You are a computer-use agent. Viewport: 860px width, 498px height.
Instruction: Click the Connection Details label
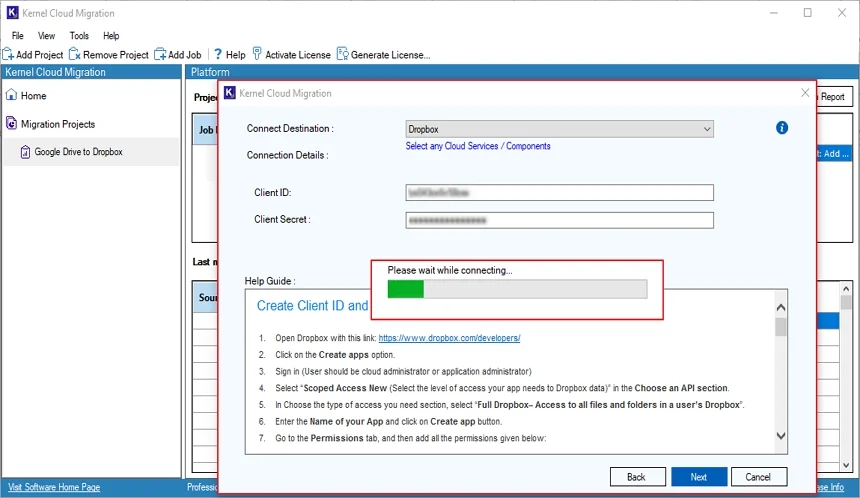(287, 155)
